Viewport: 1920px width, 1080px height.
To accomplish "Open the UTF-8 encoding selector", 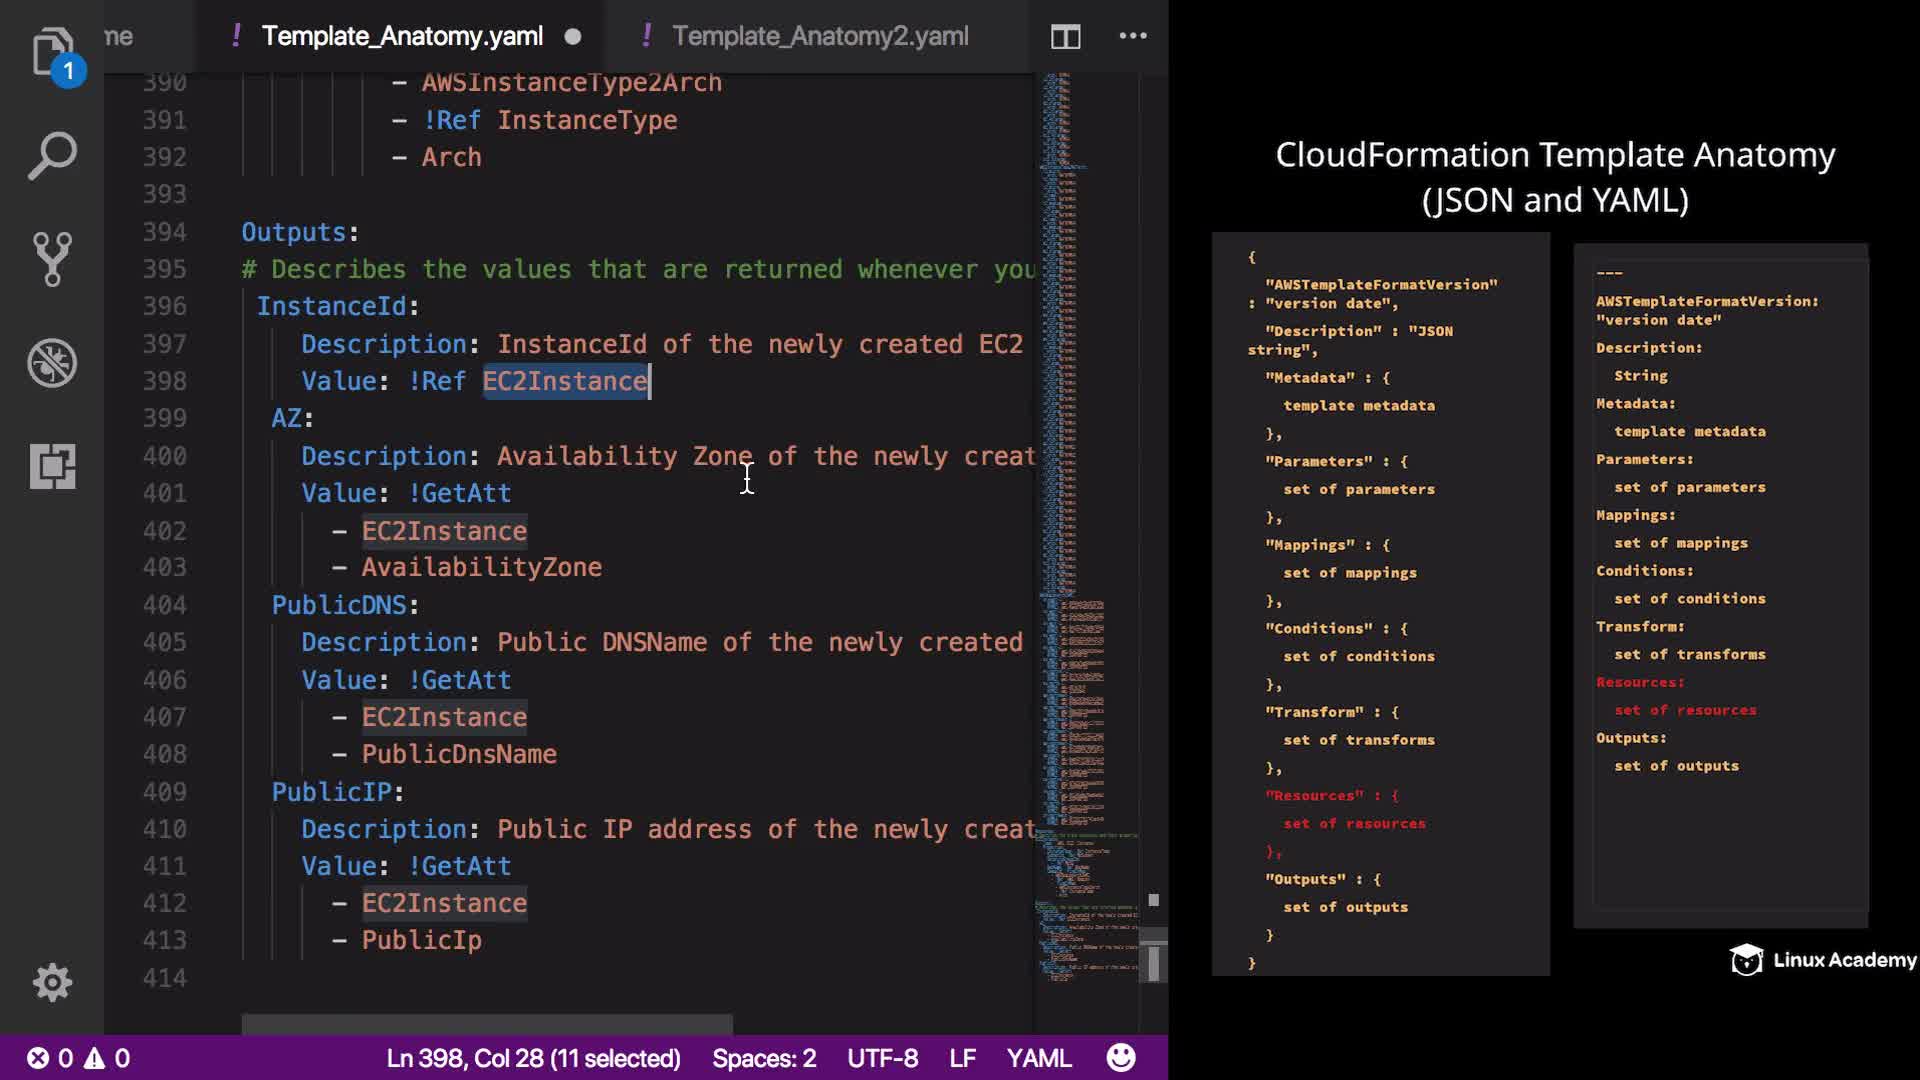I will tap(882, 1058).
